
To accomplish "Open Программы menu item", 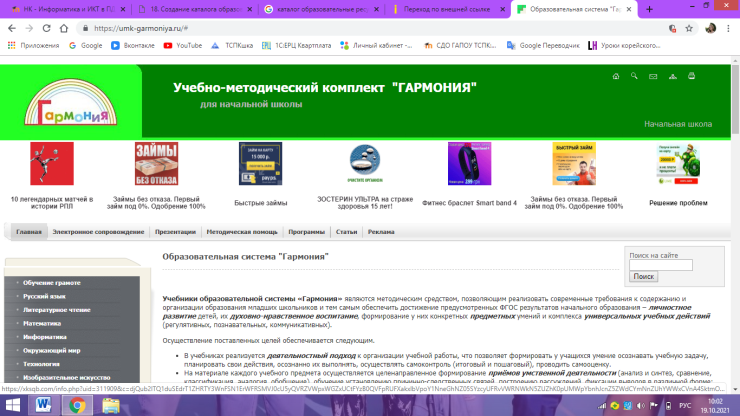I will (x=306, y=232).
